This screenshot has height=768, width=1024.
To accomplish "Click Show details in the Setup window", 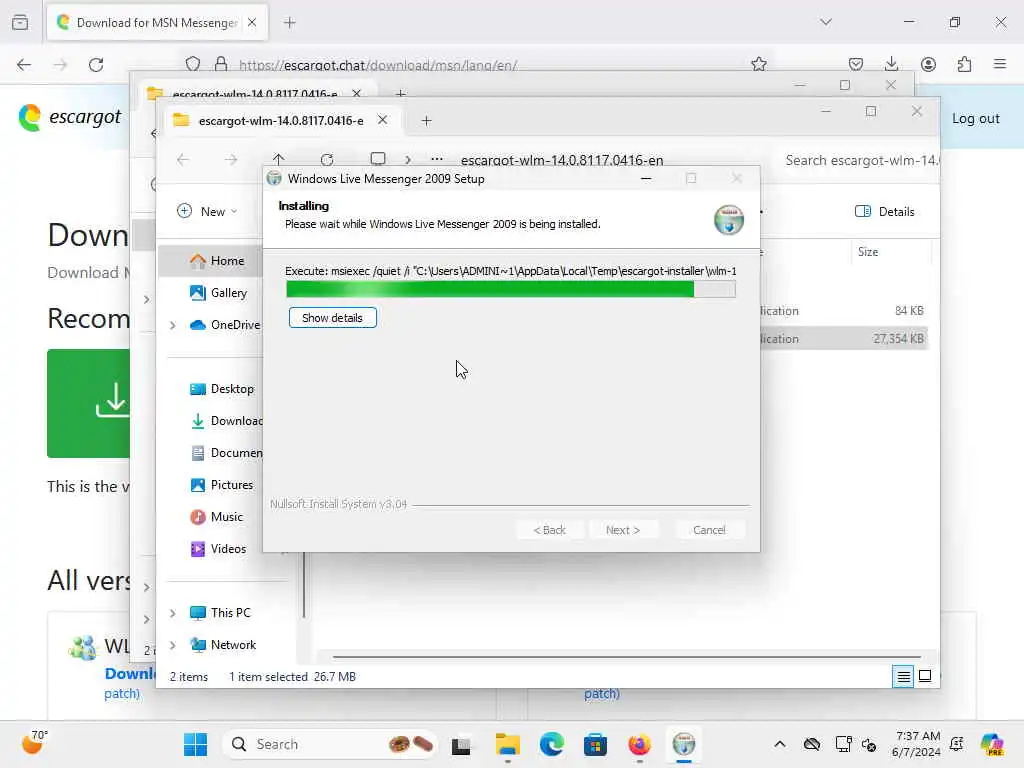I will pos(332,318).
